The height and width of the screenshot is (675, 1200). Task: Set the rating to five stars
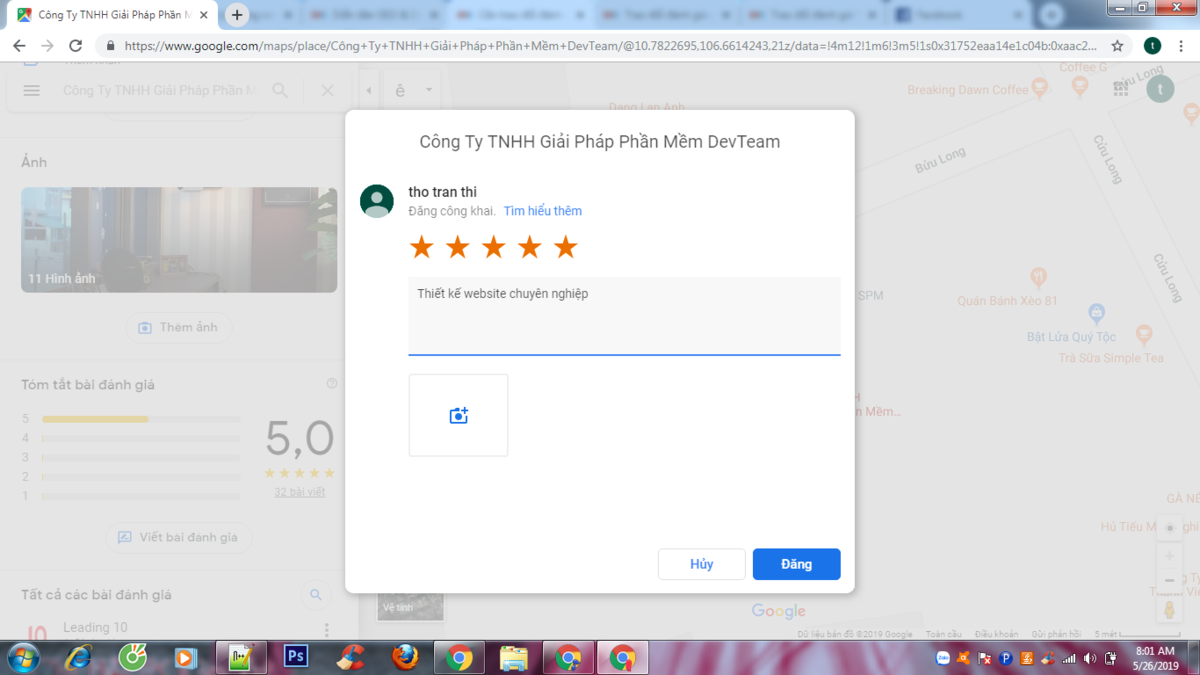pos(565,247)
